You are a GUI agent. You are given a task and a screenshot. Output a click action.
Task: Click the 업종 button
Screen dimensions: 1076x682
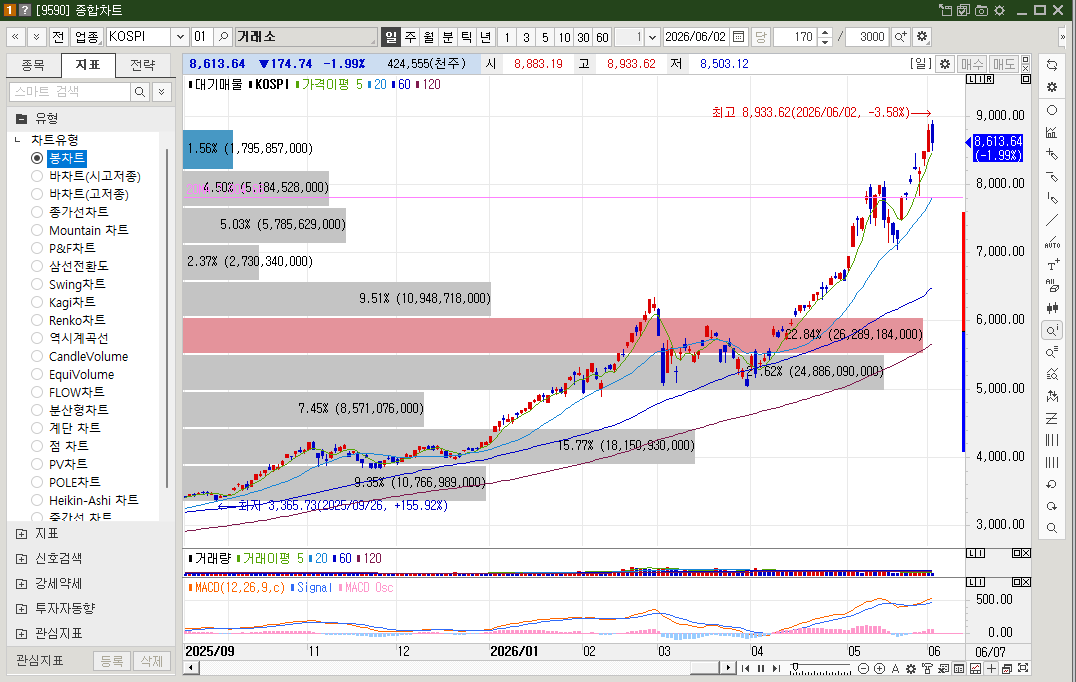pos(86,36)
